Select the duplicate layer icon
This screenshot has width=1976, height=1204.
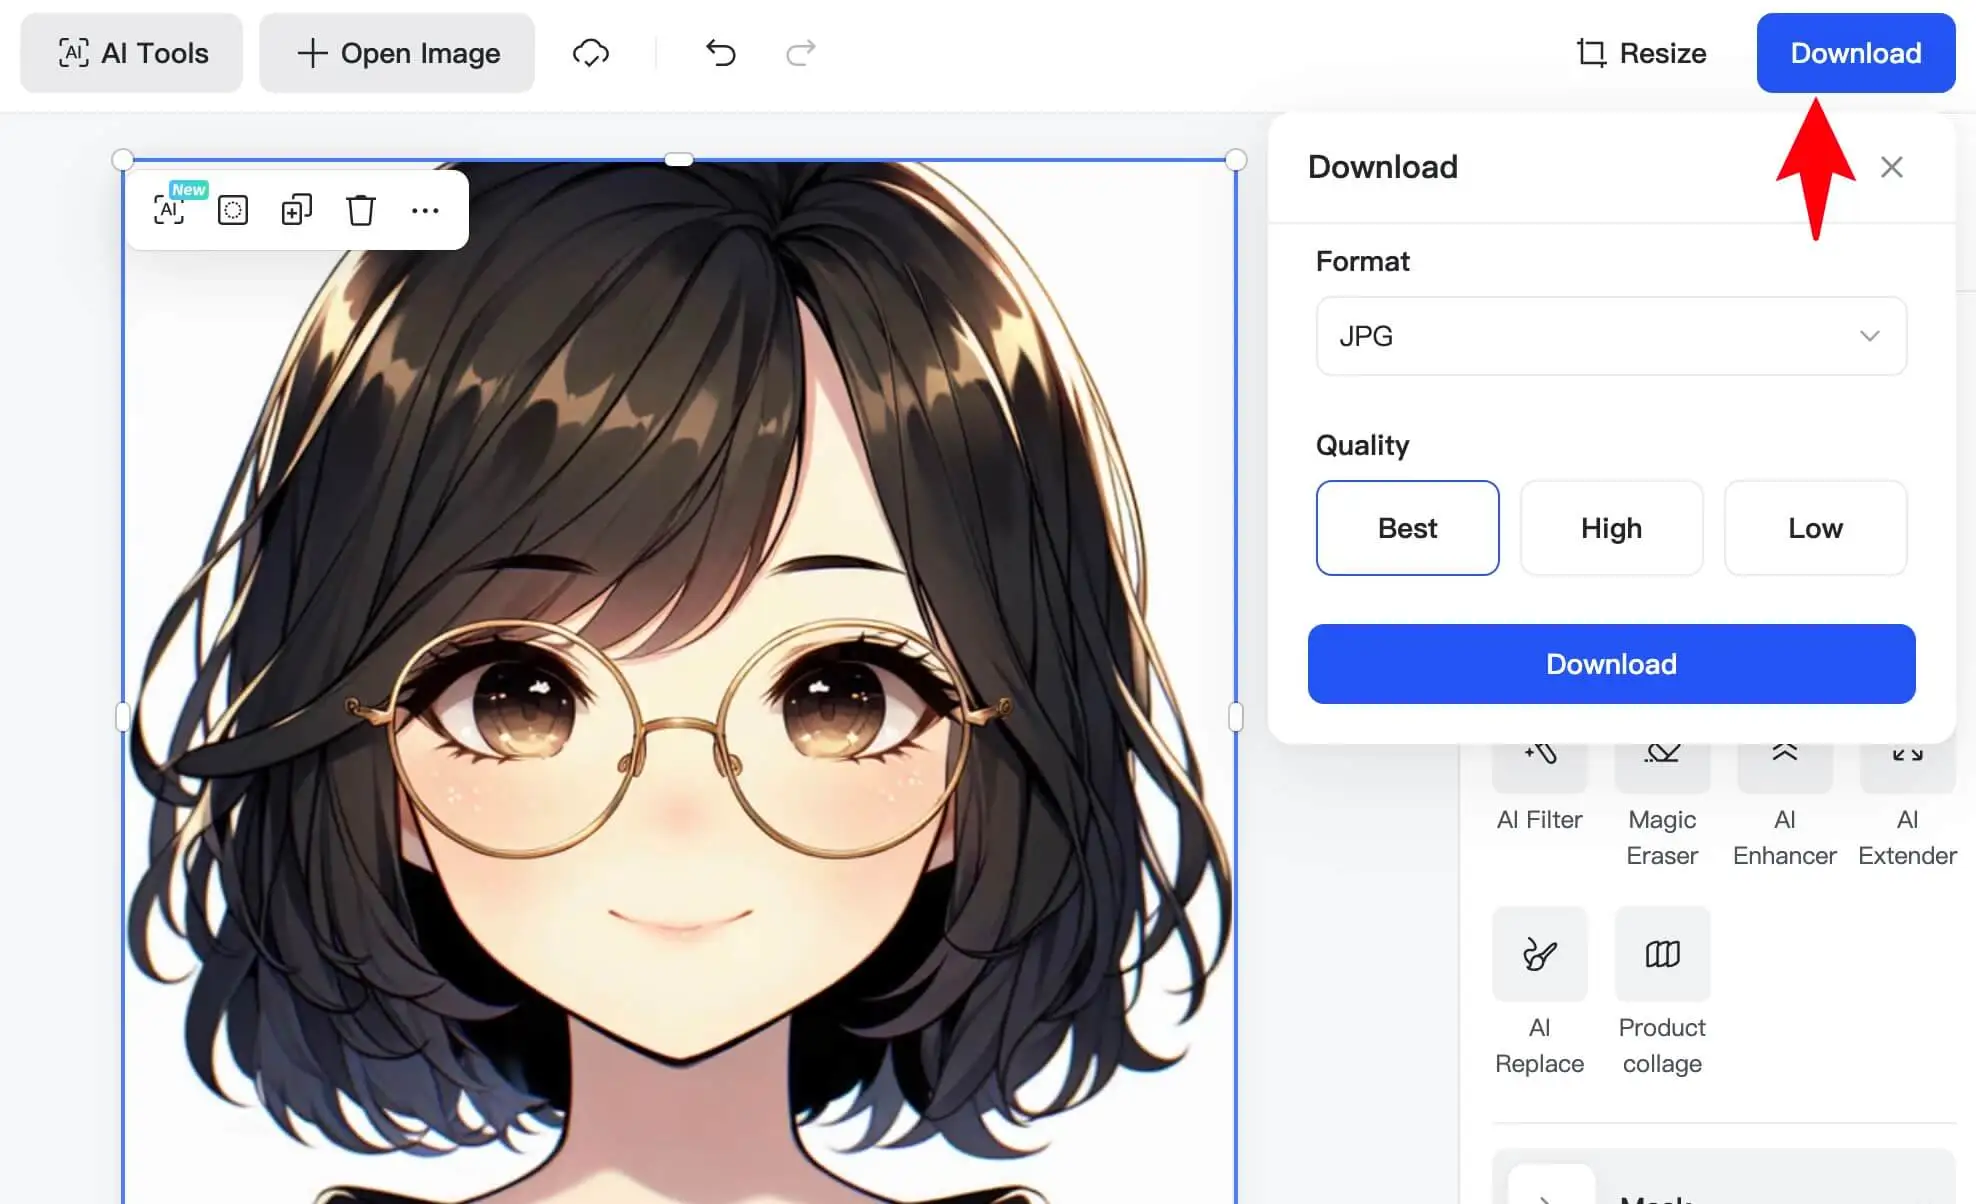click(x=296, y=209)
